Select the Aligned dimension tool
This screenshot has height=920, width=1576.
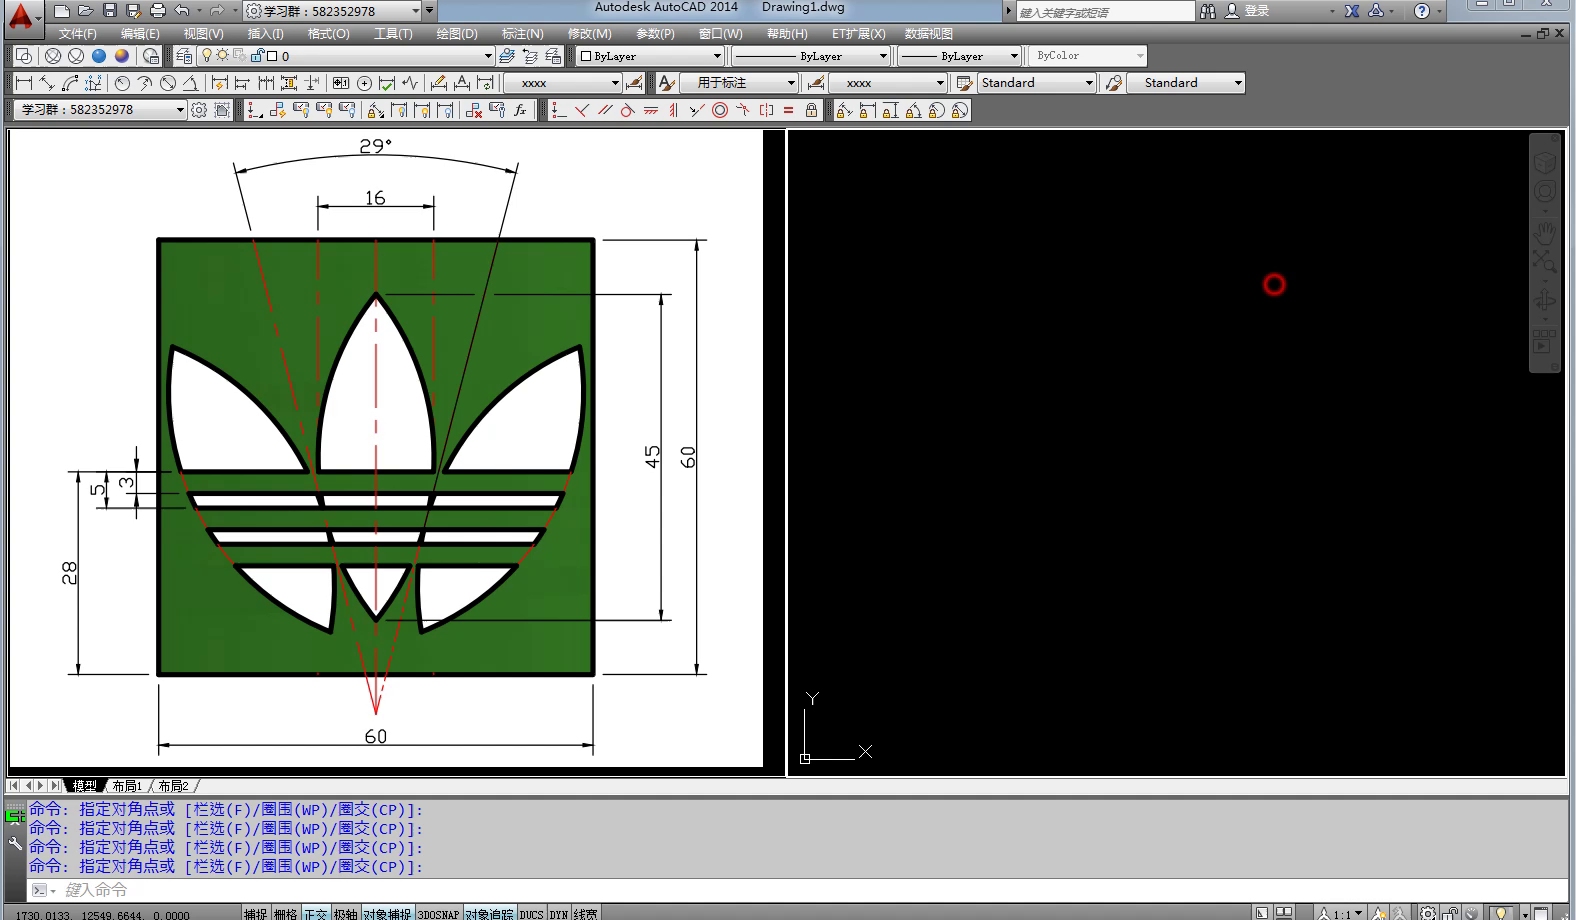(47, 83)
